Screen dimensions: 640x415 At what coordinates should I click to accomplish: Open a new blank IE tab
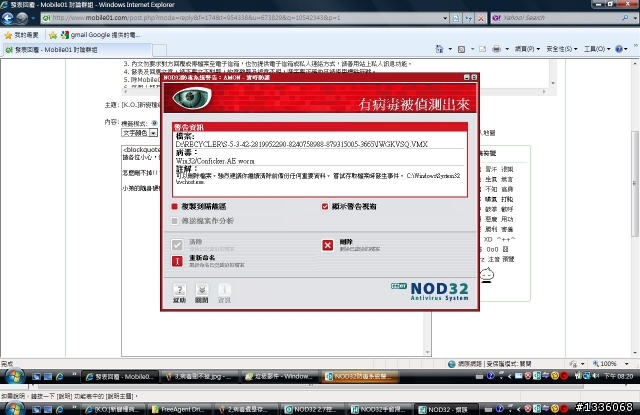pyautogui.click(x=159, y=50)
